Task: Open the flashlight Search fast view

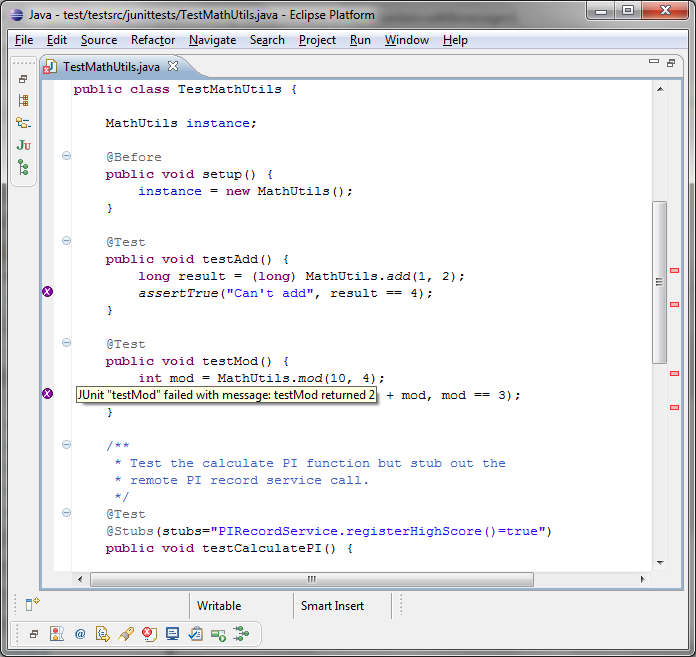Action: coord(126,634)
